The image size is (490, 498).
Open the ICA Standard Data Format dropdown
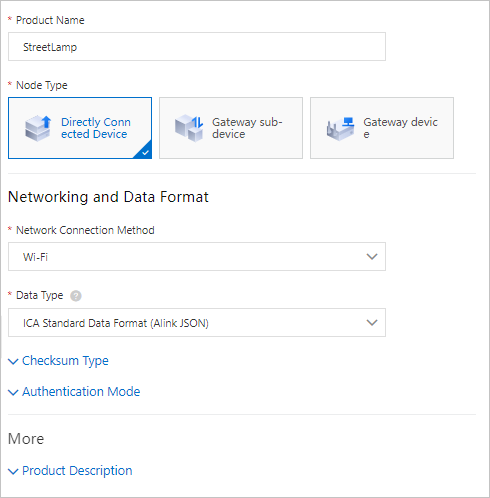197,323
